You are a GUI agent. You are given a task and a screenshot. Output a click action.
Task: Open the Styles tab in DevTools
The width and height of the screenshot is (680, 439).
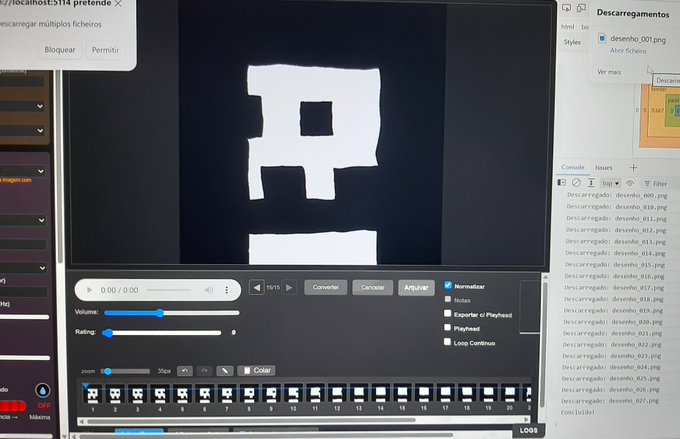tap(572, 42)
